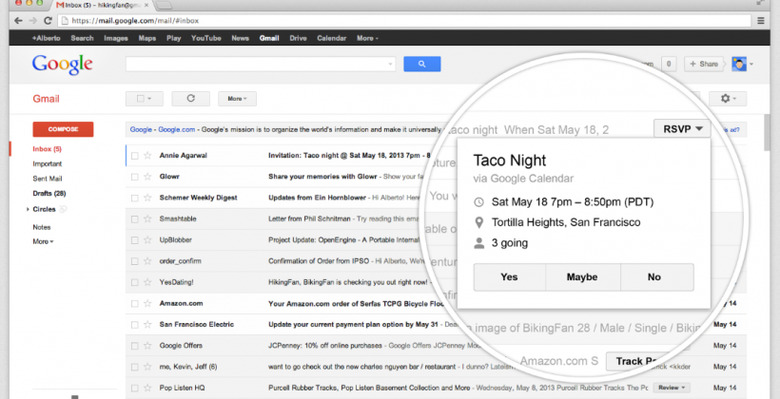Open Drive in the top bar
This screenshot has height=399, width=780.
(298, 38)
